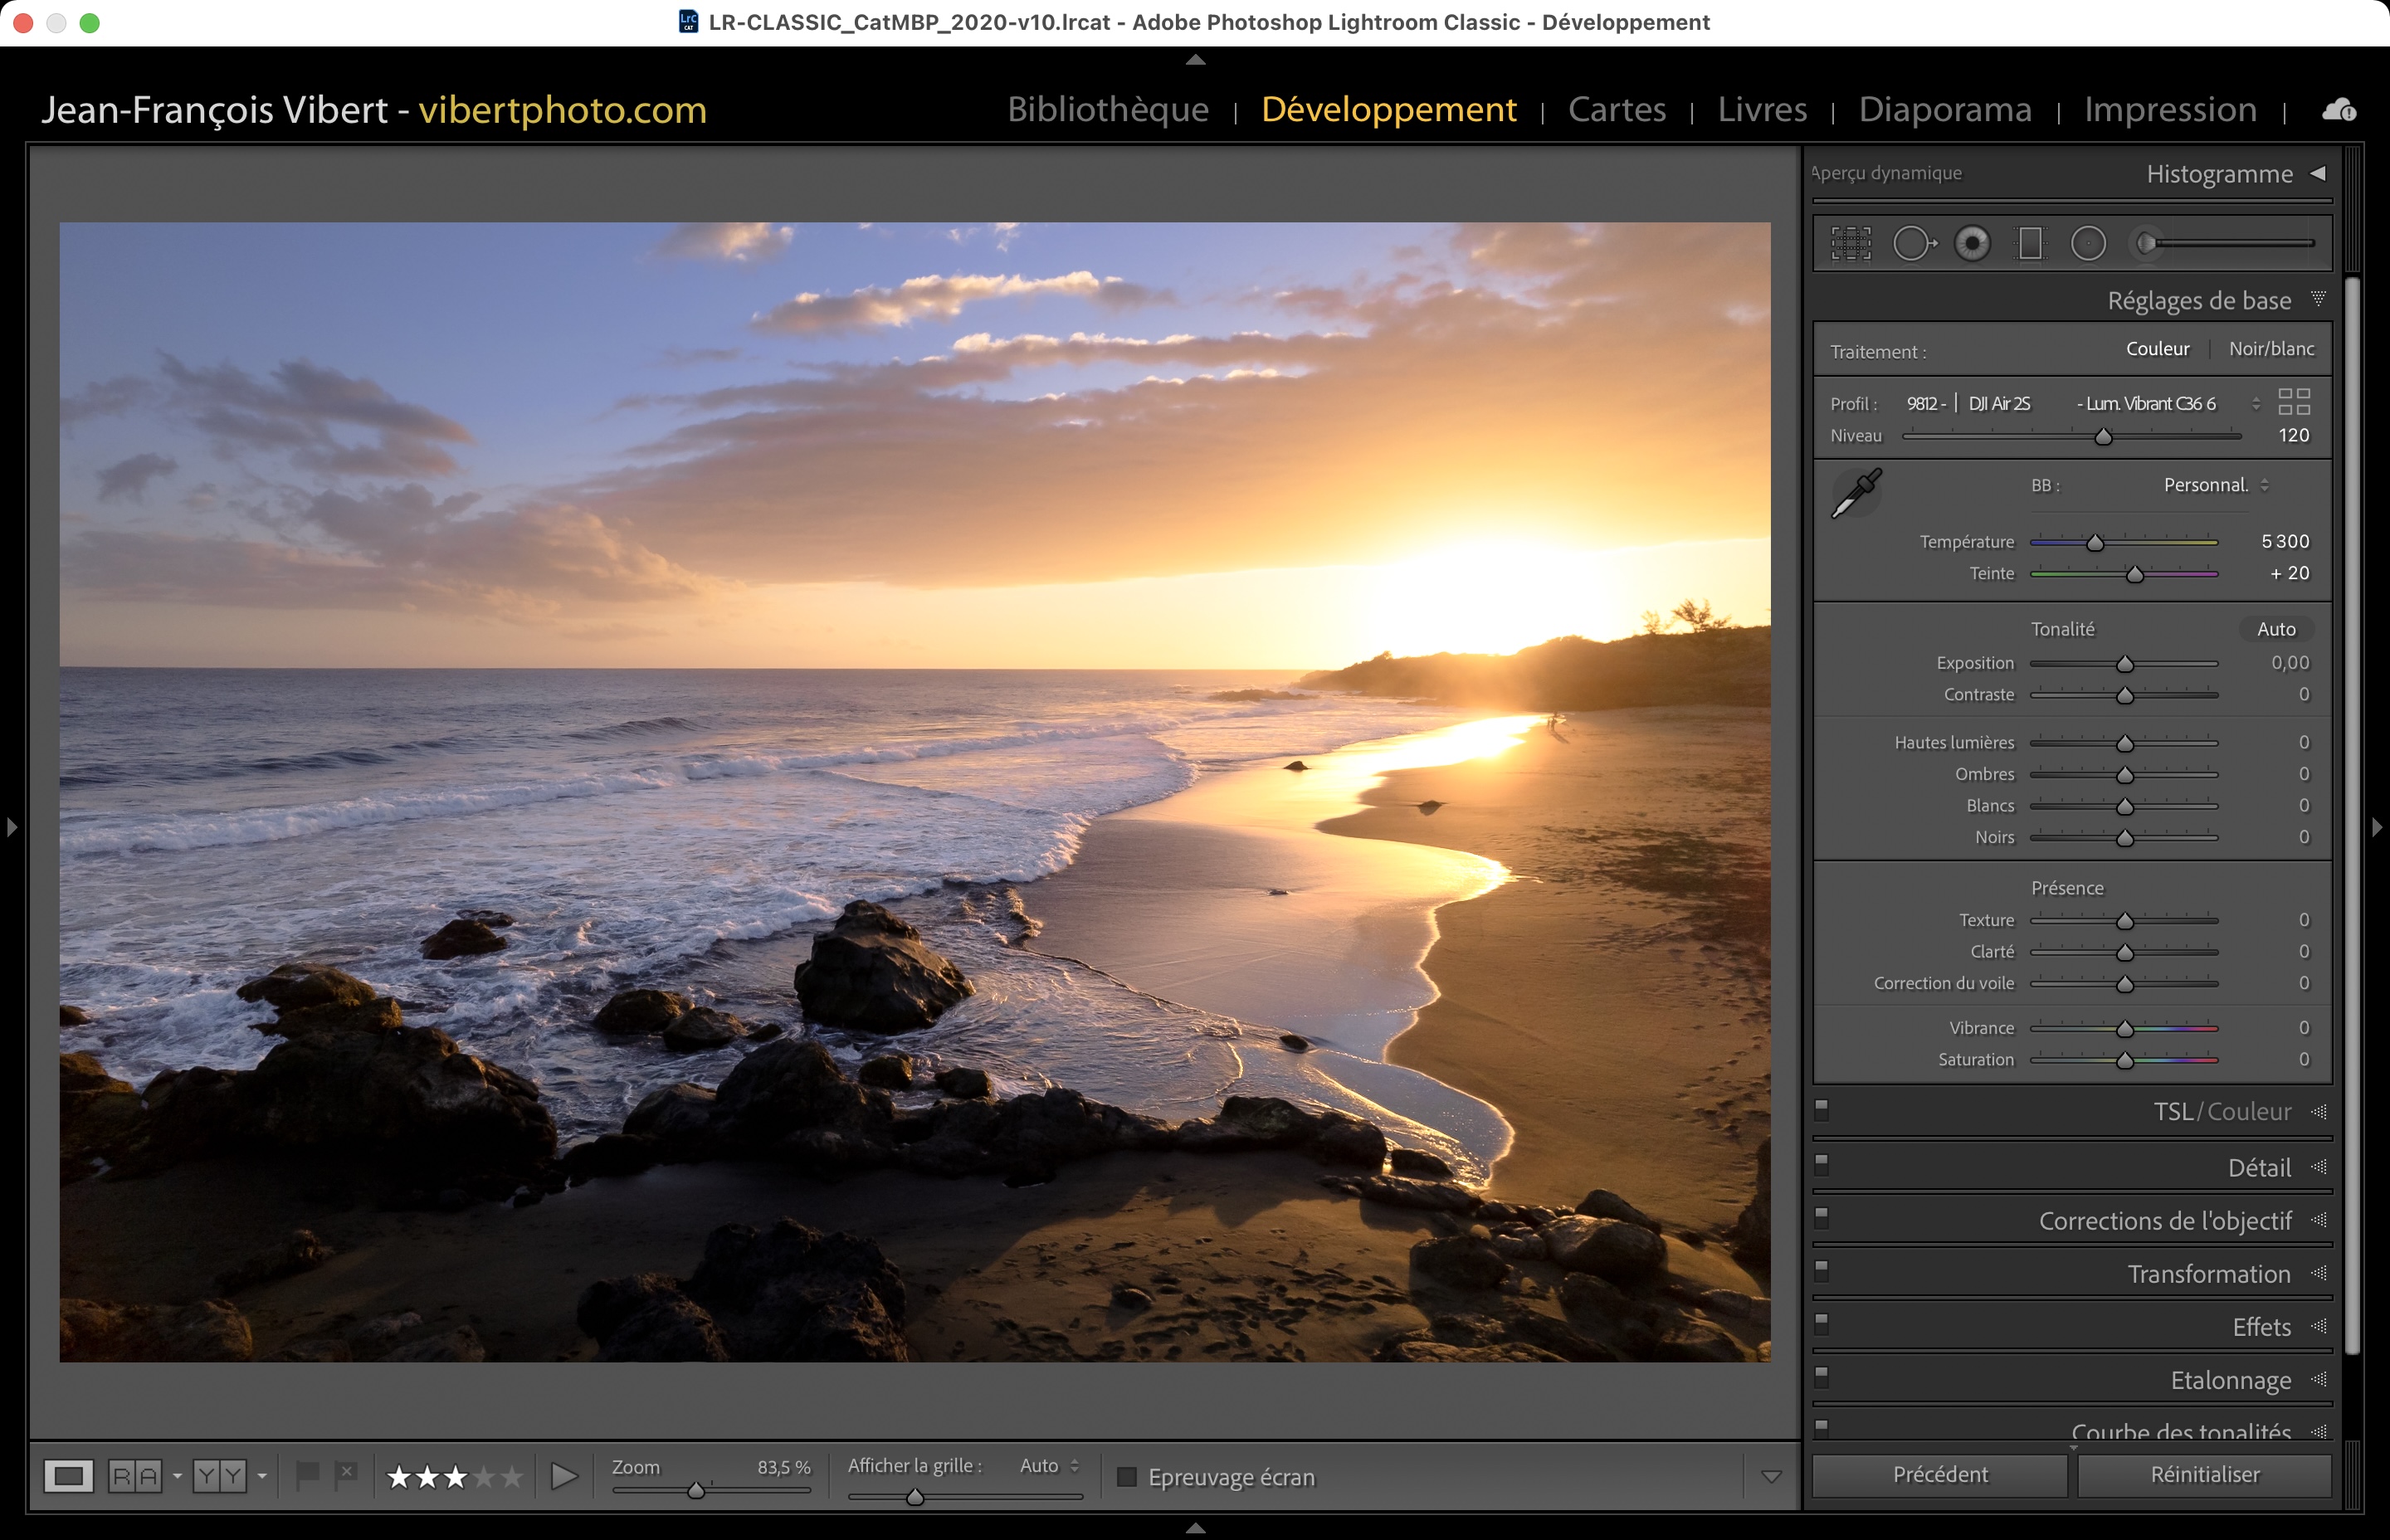
Task: Select the Graduated filter tool
Action: click(2030, 243)
